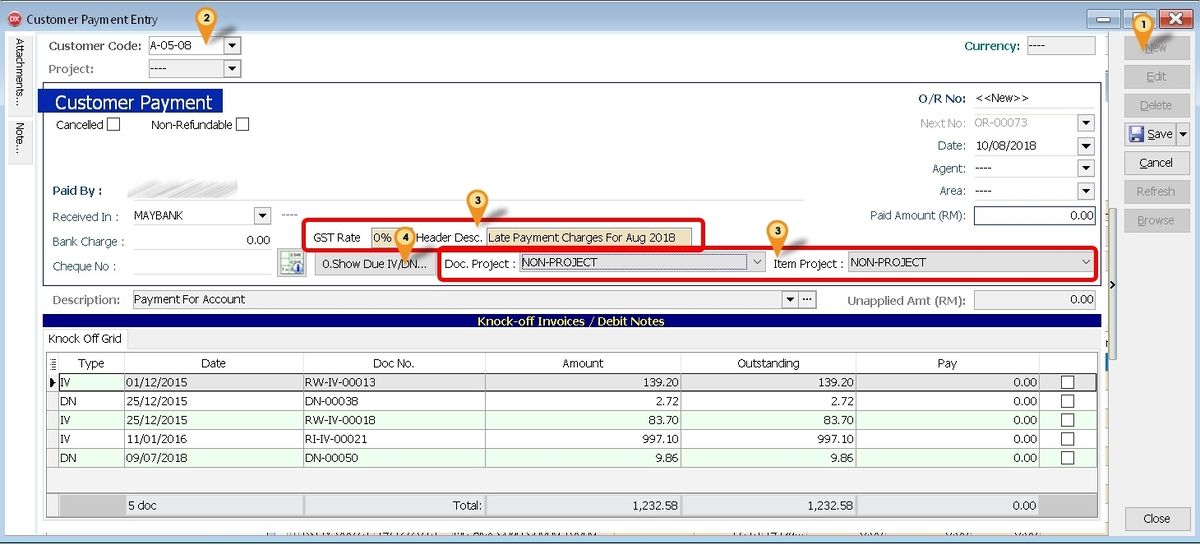Screen dimensions: 1200x545
Task: Select the Knock Off Grid tab
Action: pos(85,339)
